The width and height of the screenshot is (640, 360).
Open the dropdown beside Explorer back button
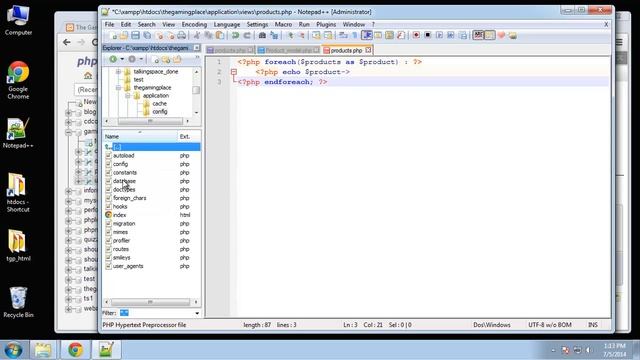coord(122,60)
